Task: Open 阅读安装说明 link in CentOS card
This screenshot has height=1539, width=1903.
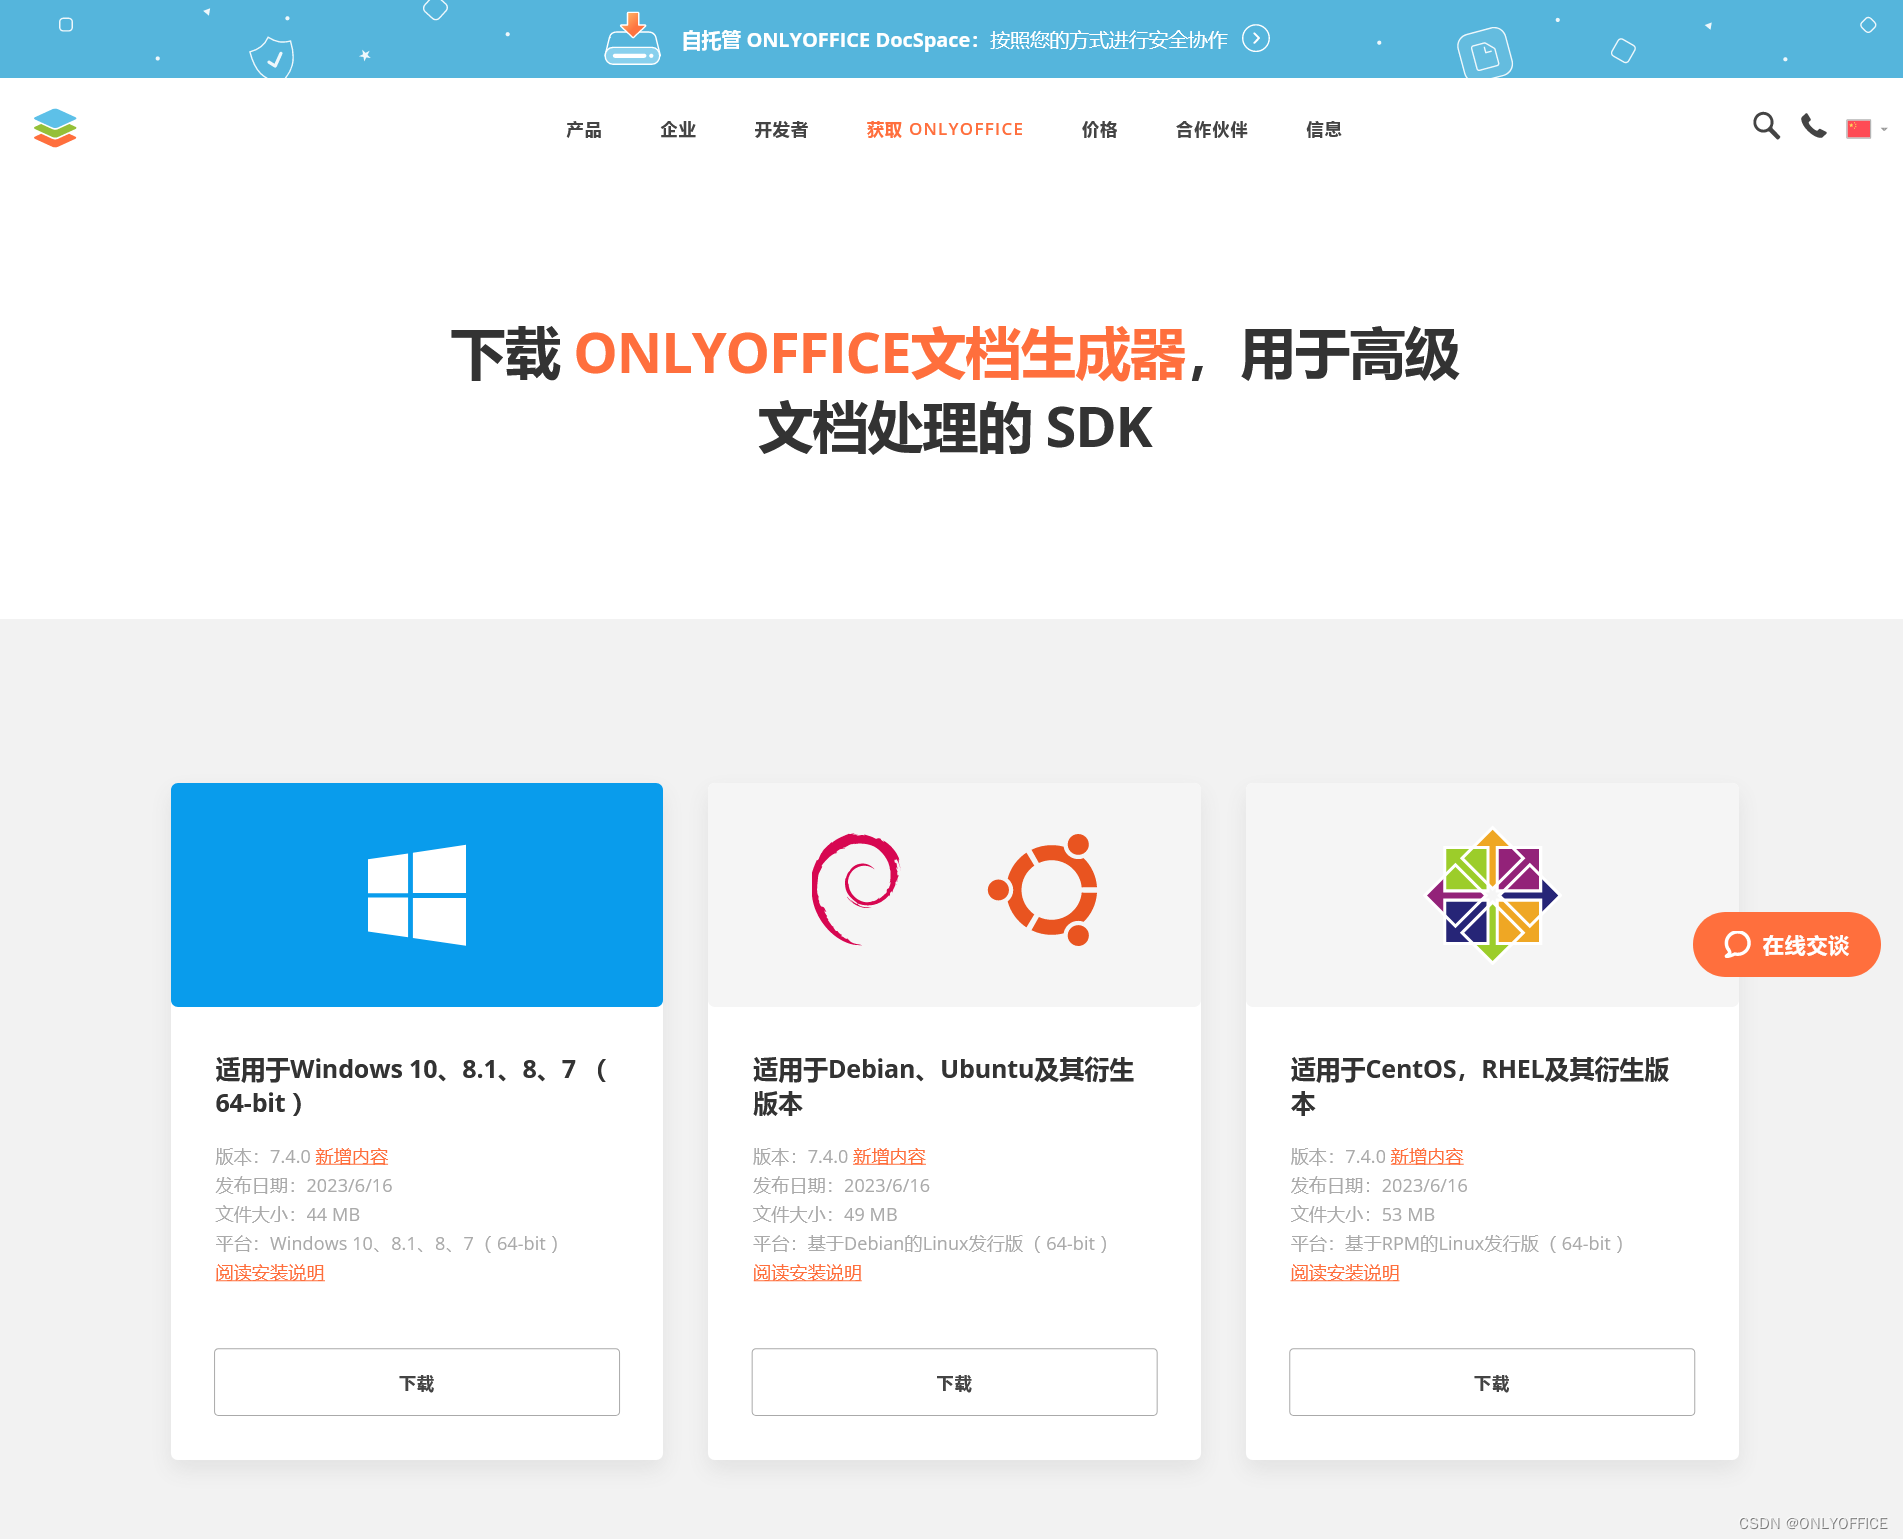Action: click(x=1345, y=1272)
